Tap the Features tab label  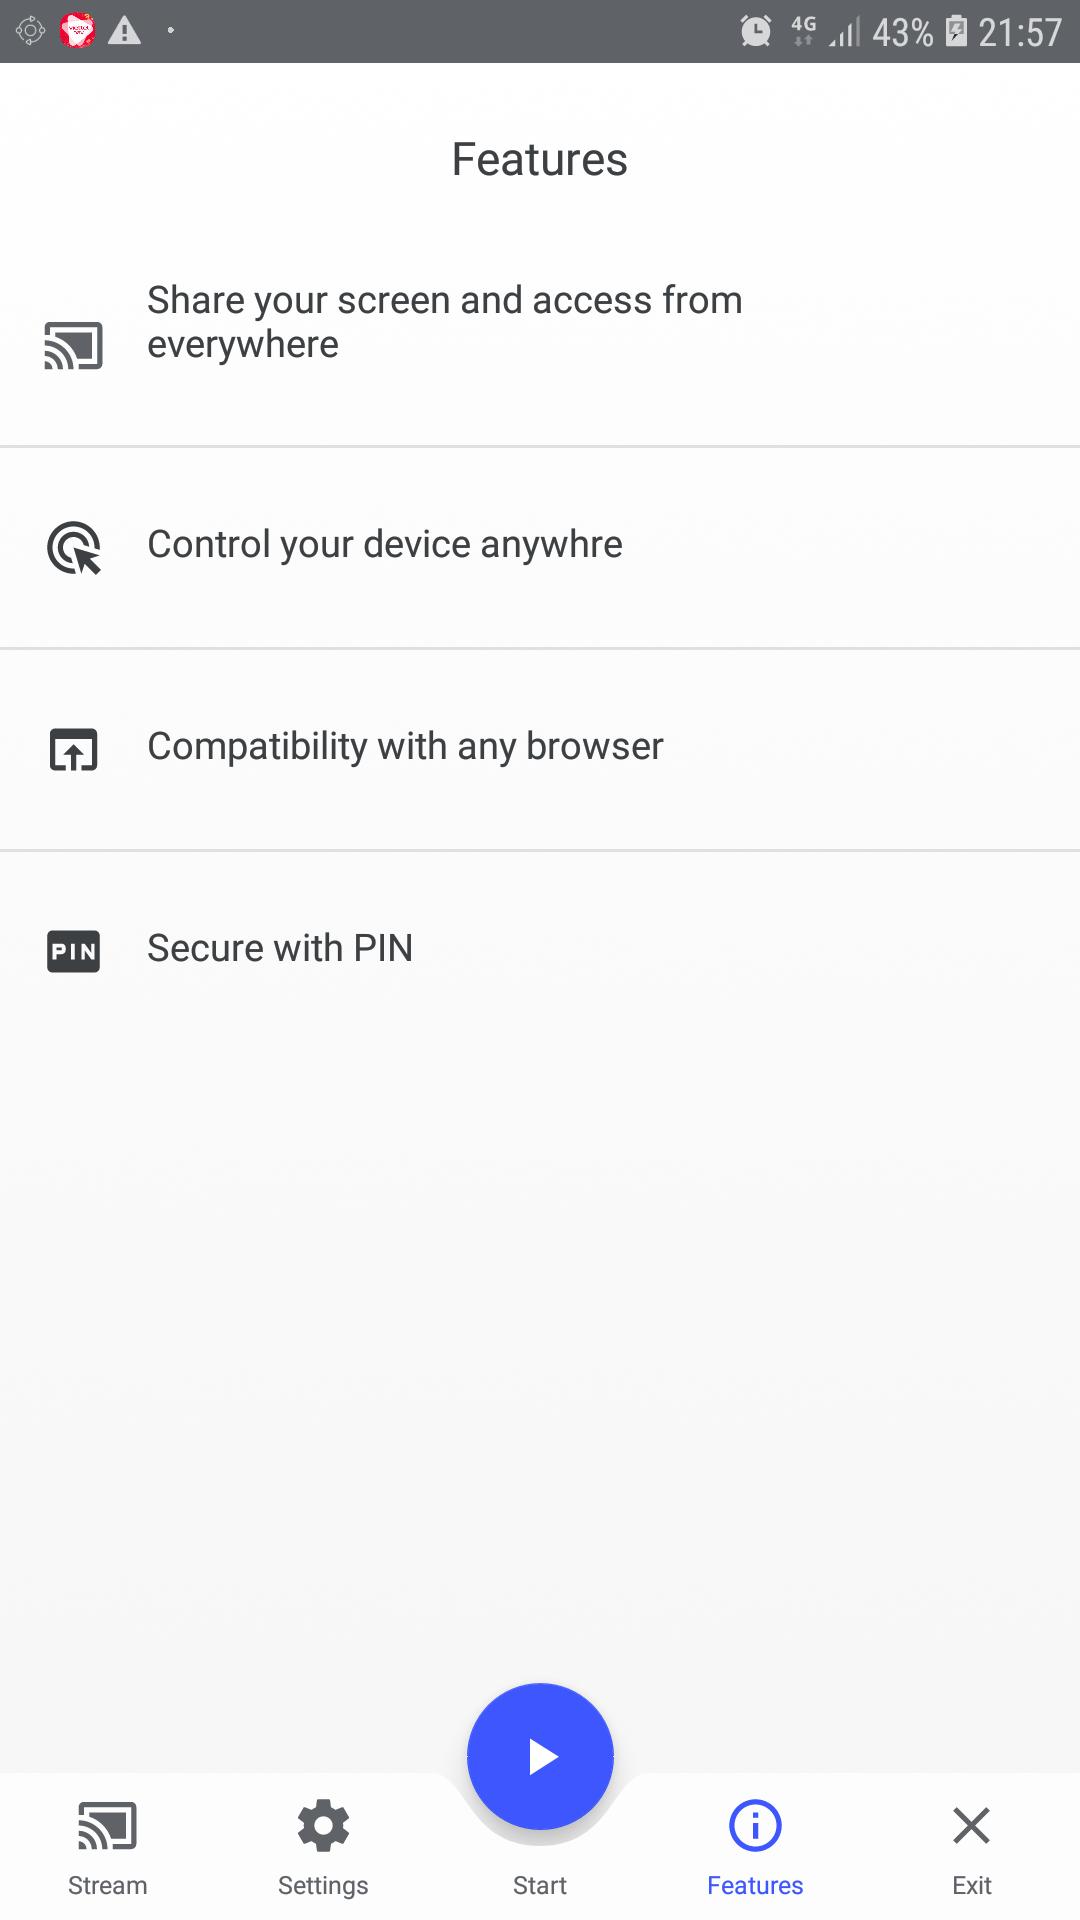(x=755, y=1886)
